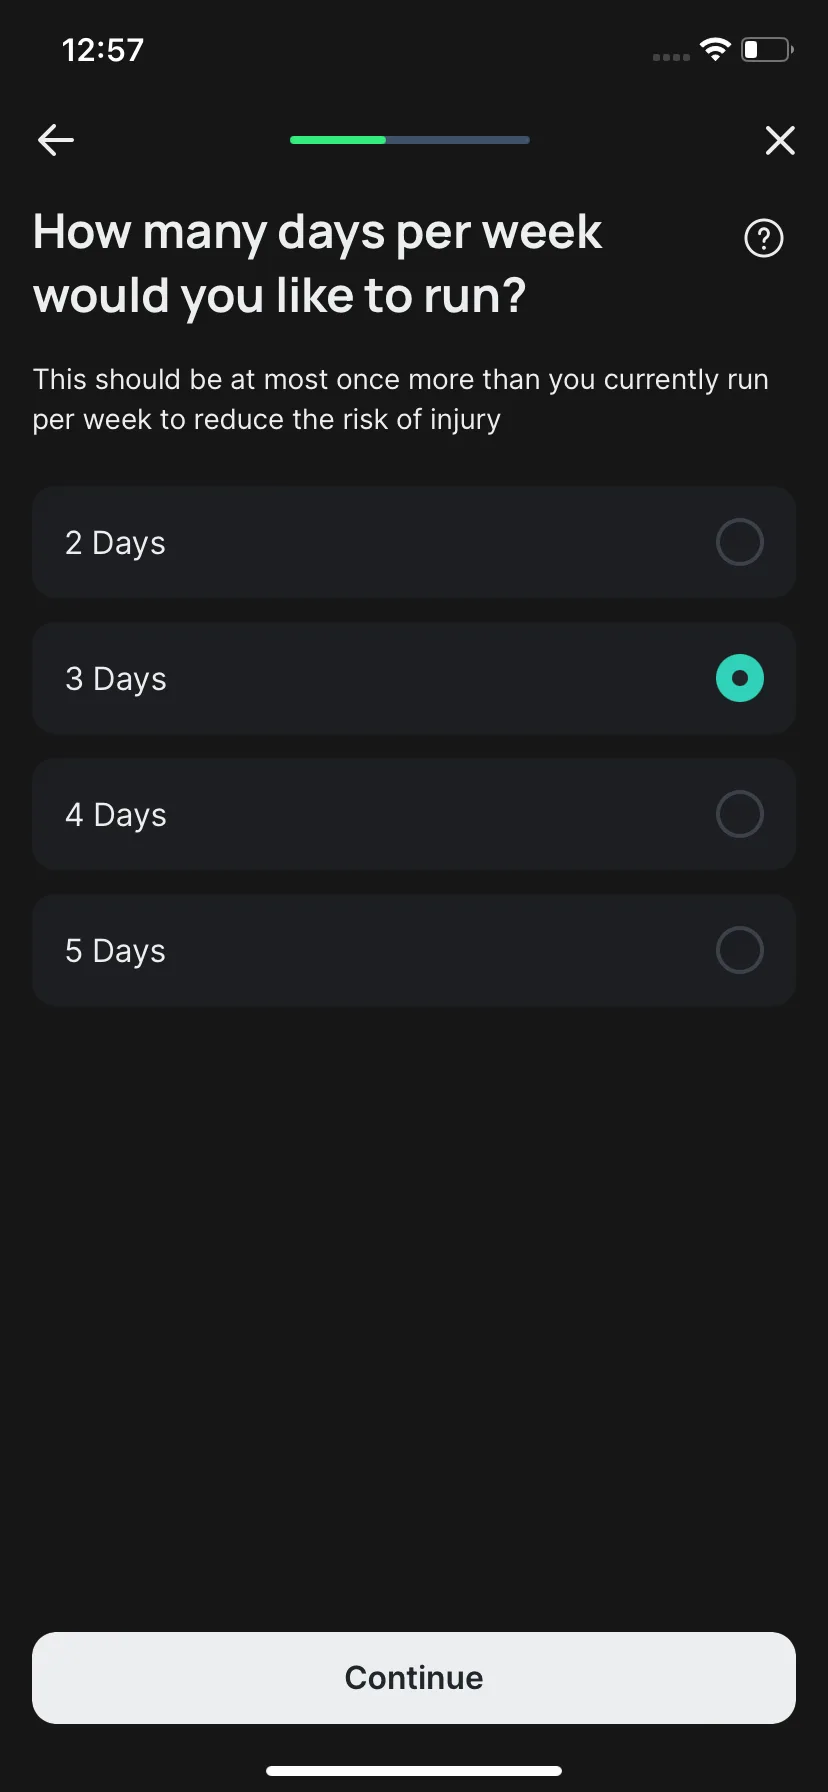The width and height of the screenshot is (828, 1792).
Task: Click the Continue button
Action: (x=414, y=1678)
